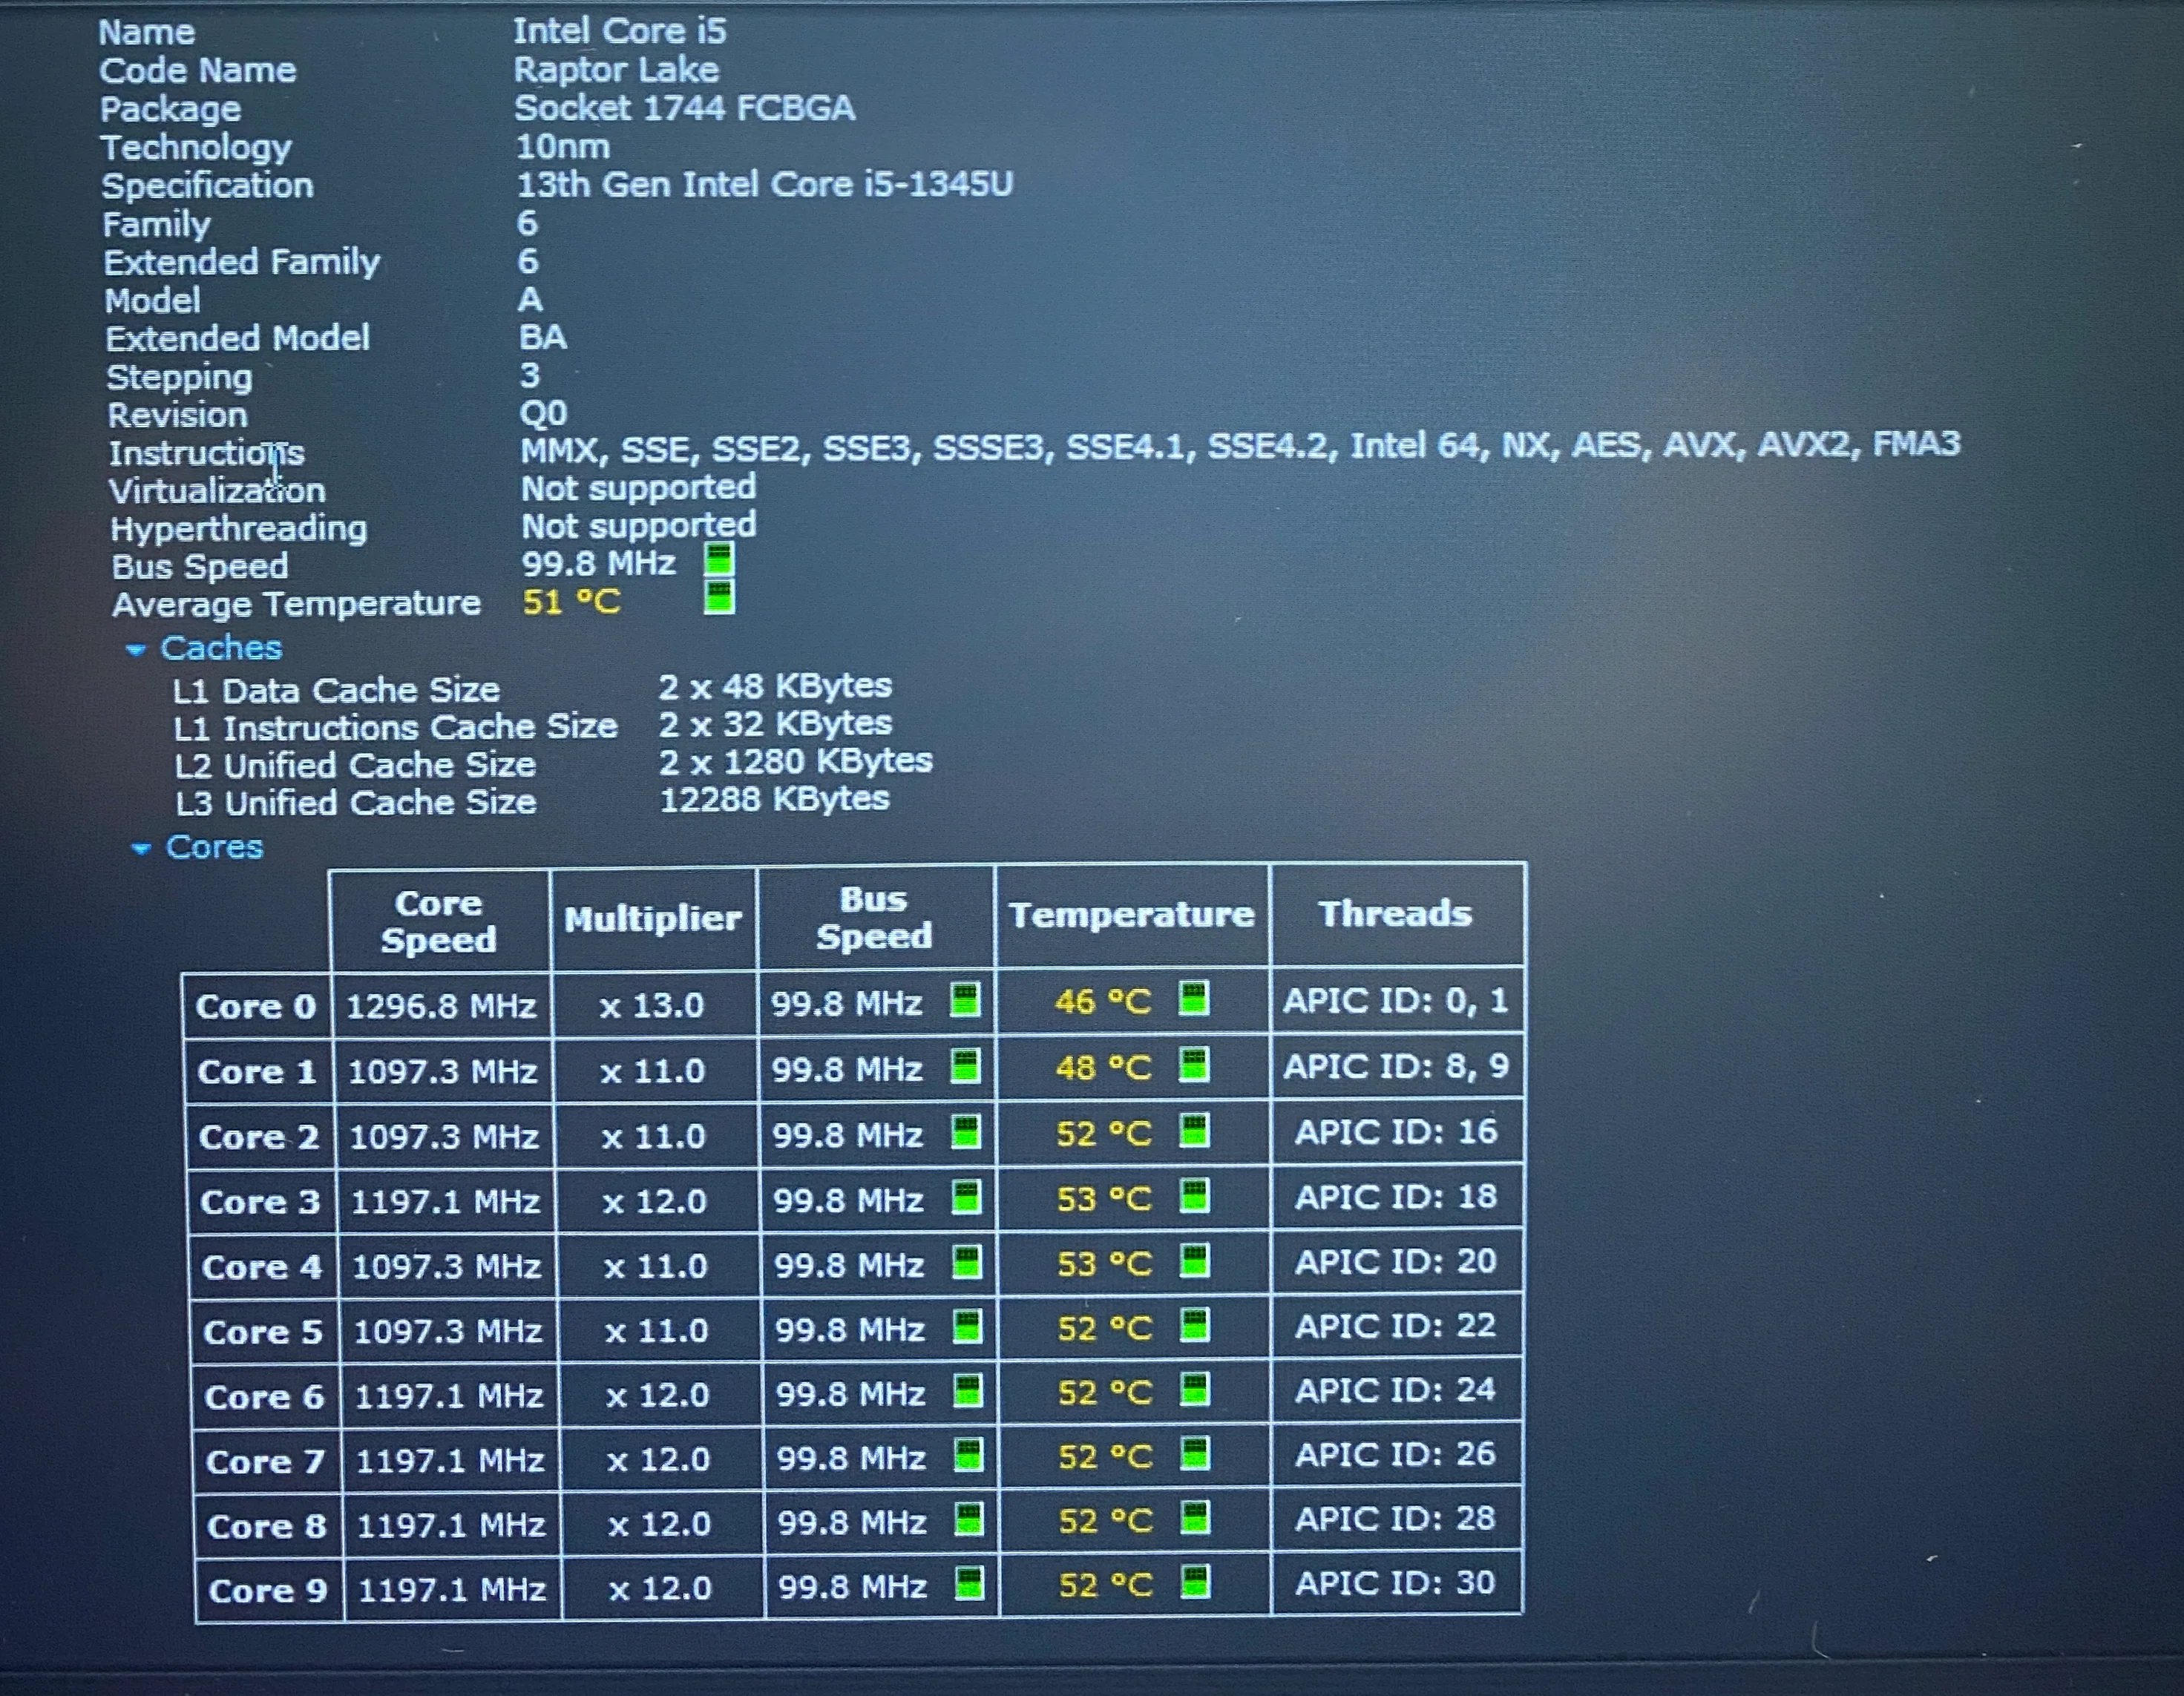
Task: Click '13th Gen Intel Core i5-1345U' specification text
Action: [765, 184]
